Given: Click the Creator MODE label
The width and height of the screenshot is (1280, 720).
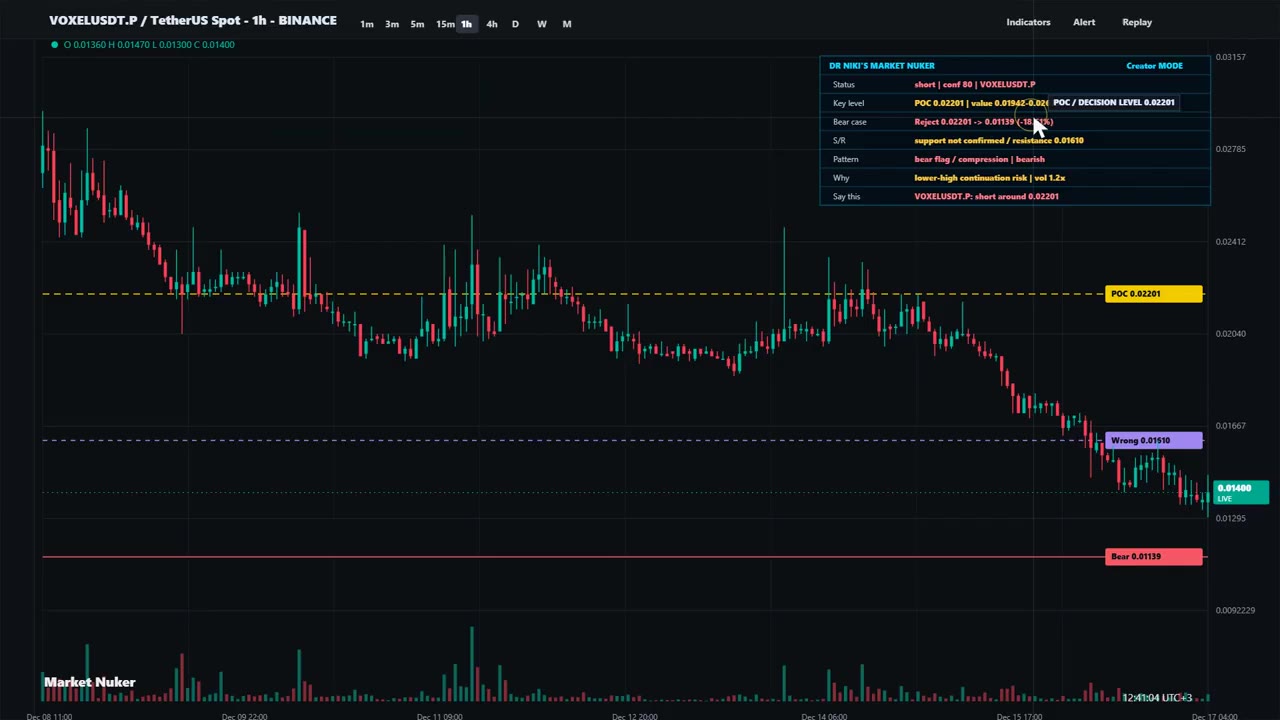Looking at the screenshot, I should (1154, 66).
